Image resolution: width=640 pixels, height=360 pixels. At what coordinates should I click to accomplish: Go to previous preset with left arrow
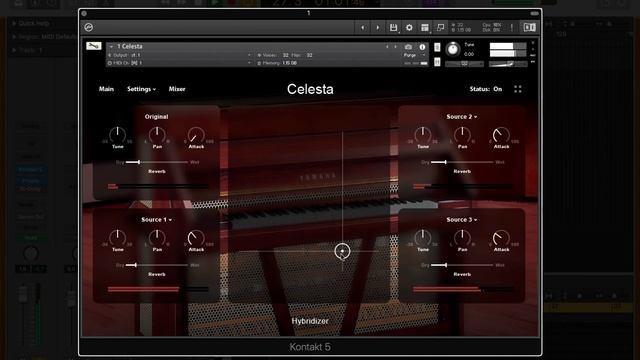[x=362, y=27]
